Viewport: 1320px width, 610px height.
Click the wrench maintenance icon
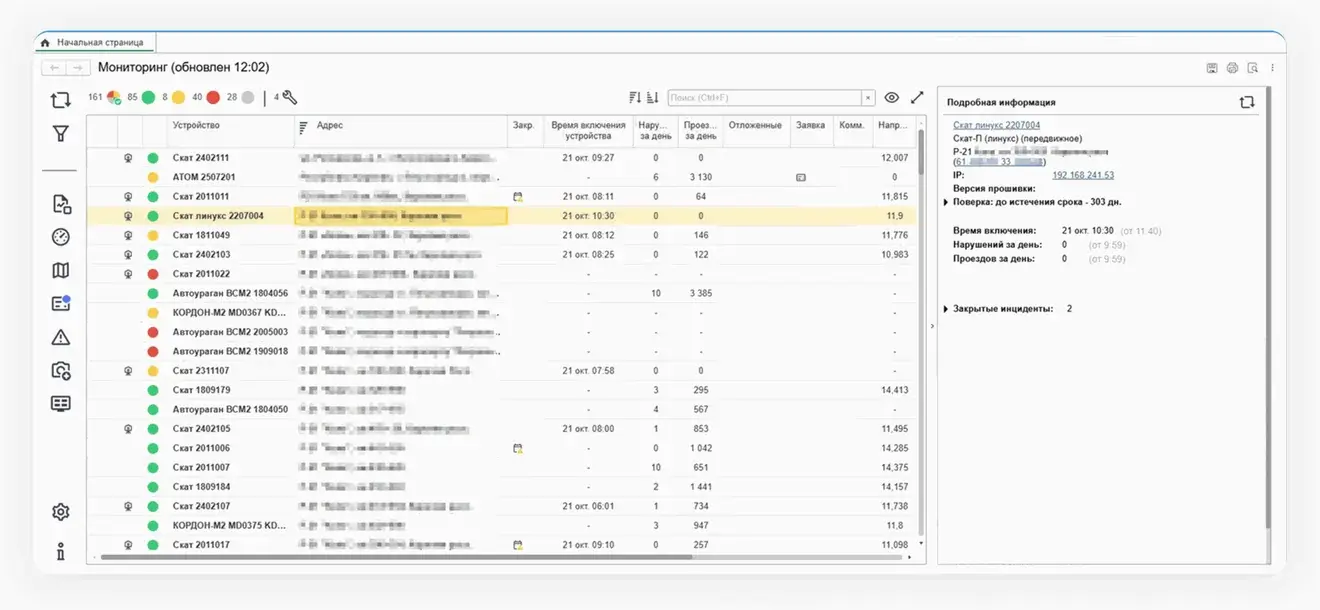290,97
